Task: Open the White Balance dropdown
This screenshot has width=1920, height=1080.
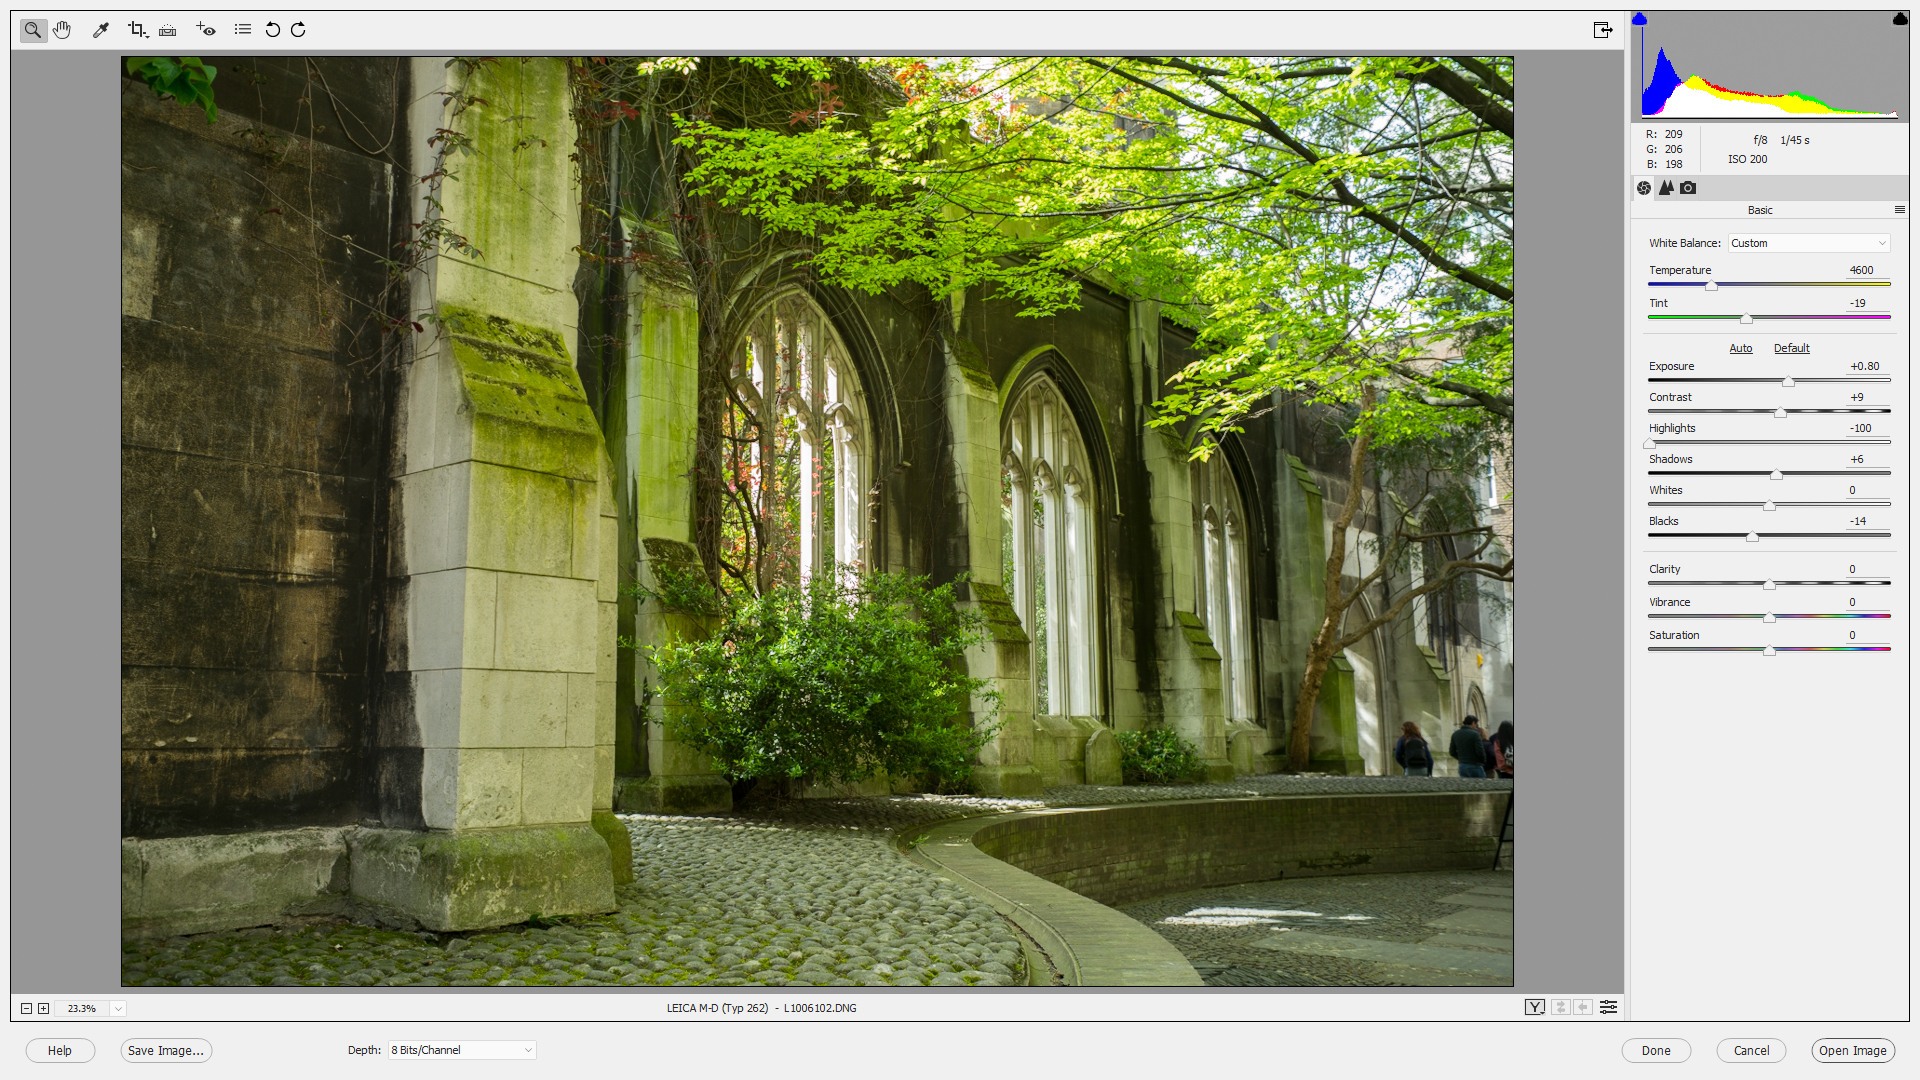Action: pos(1808,243)
